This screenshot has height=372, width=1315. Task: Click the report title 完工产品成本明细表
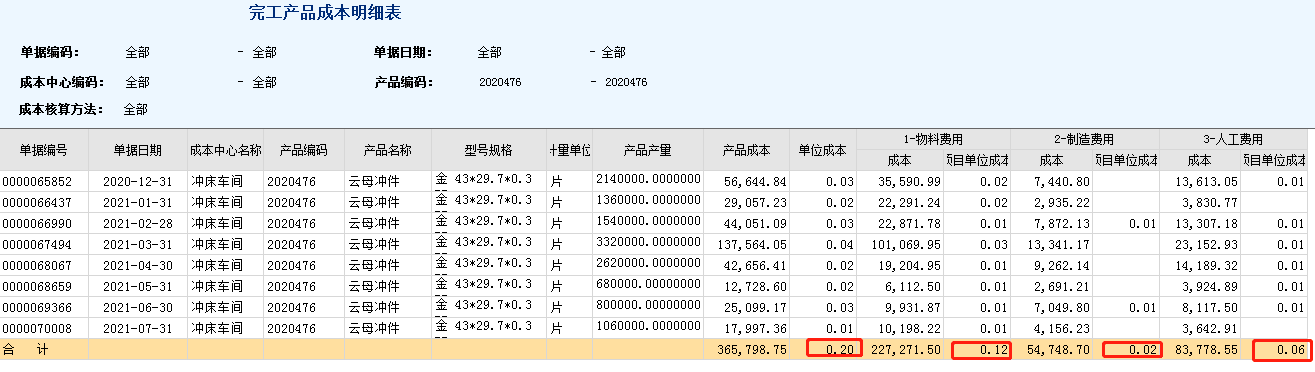tap(325, 14)
